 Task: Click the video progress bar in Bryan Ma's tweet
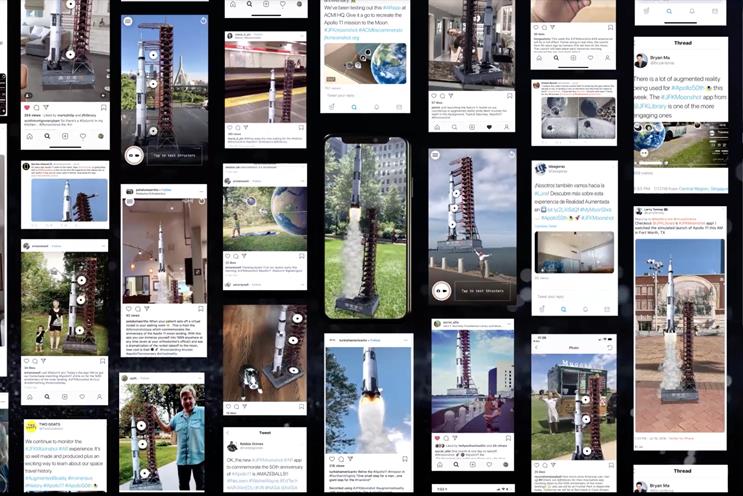(681, 163)
